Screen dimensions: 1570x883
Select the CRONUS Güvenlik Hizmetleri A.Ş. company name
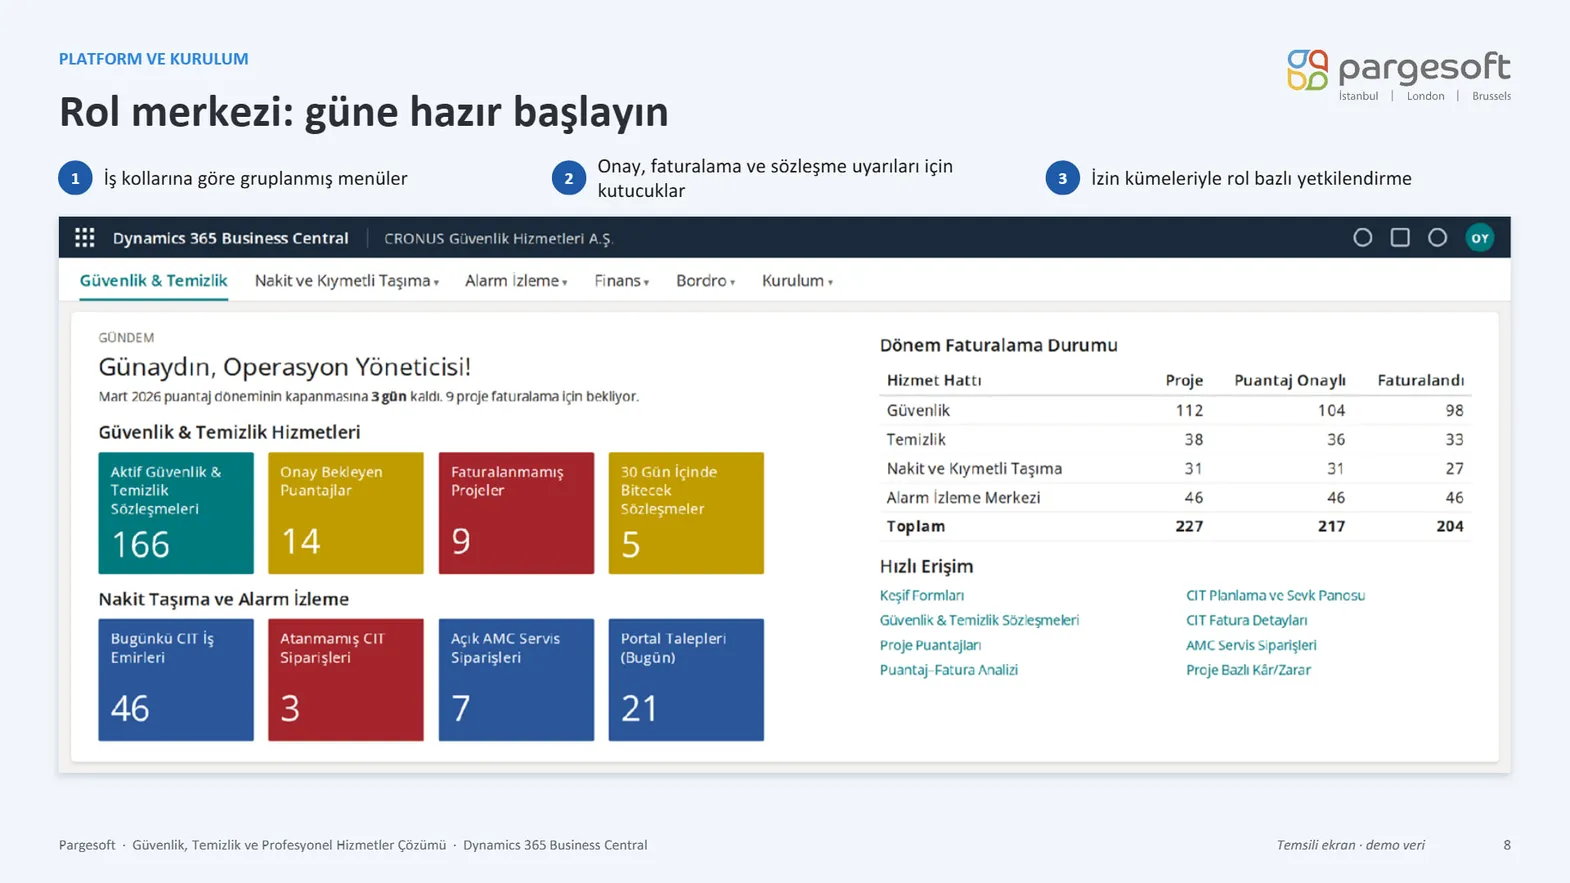(498, 238)
